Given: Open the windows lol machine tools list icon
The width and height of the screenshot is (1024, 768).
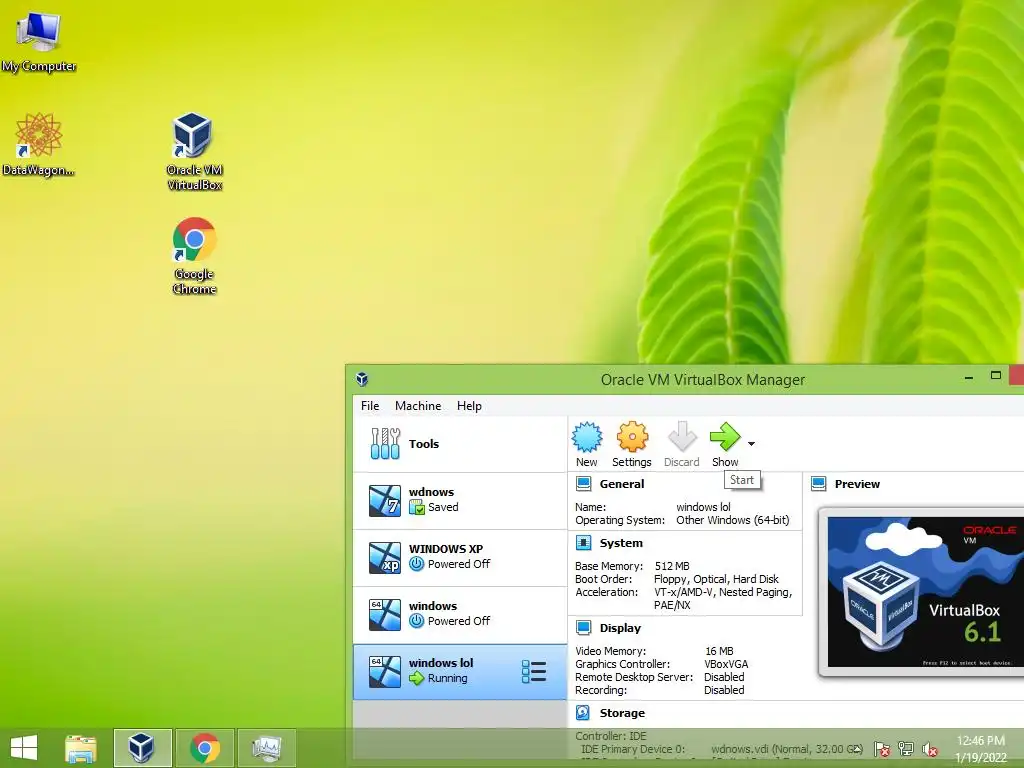Looking at the screenshot, I should tap(534, 671).
